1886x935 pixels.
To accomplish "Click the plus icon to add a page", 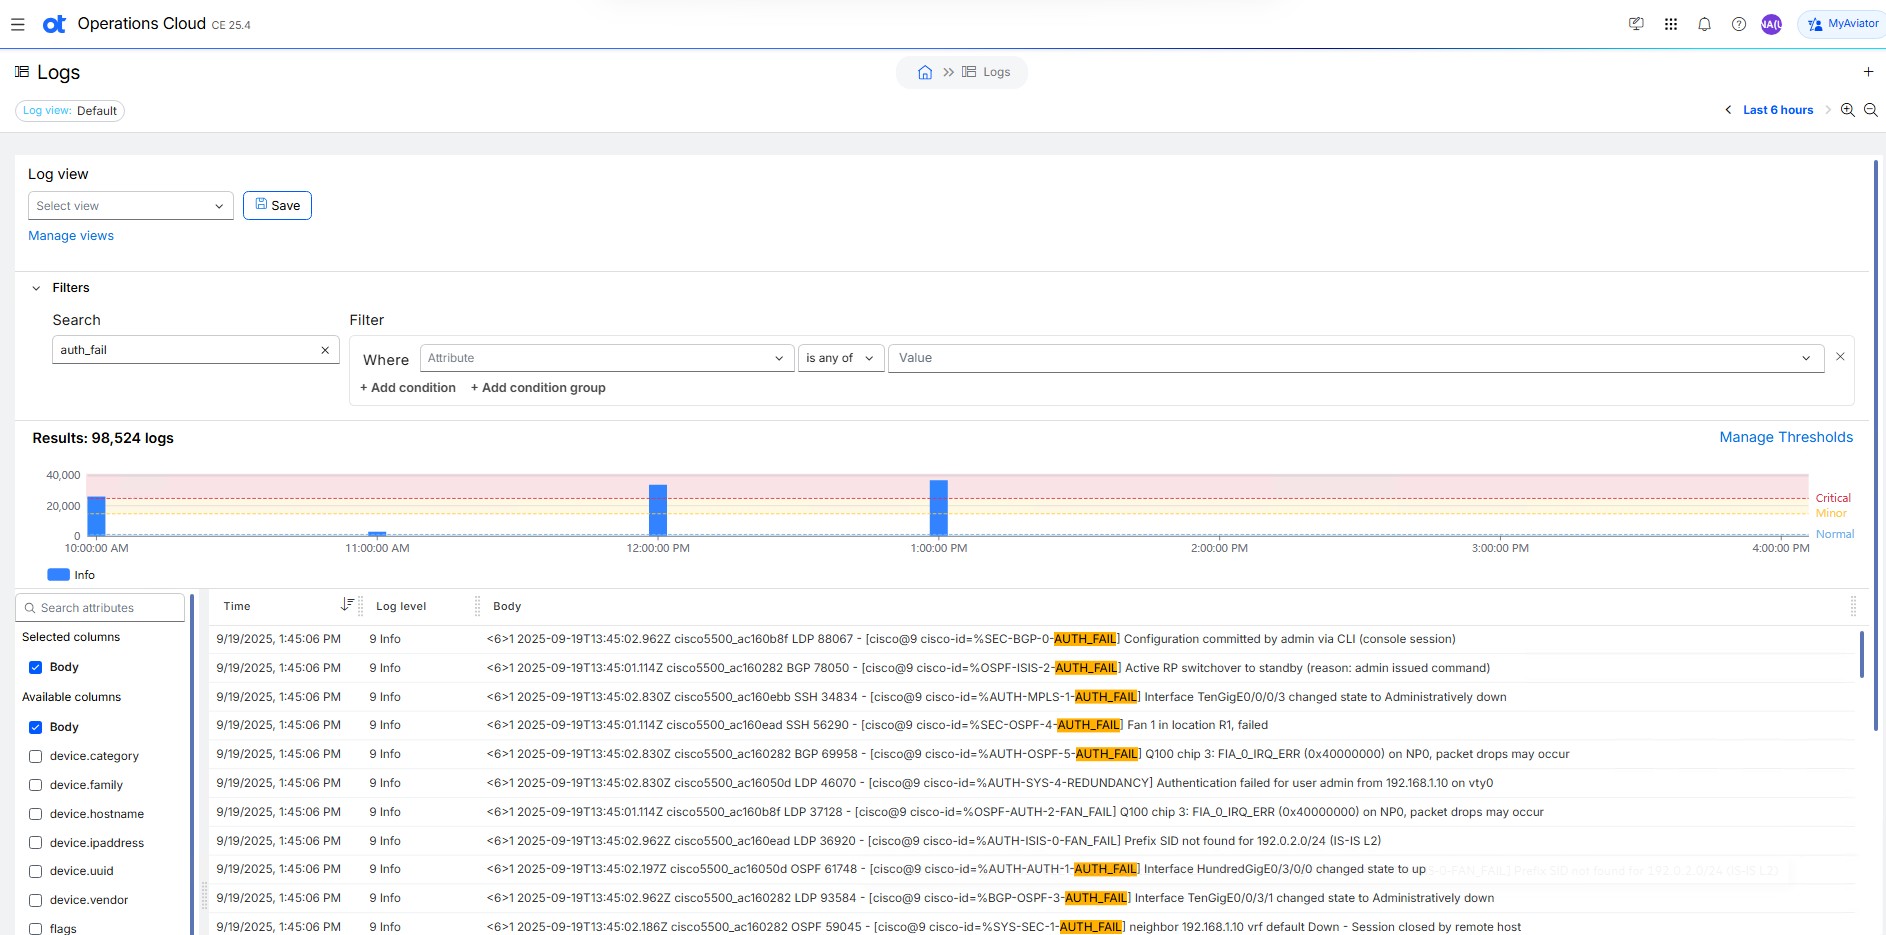I will 1868,72.
